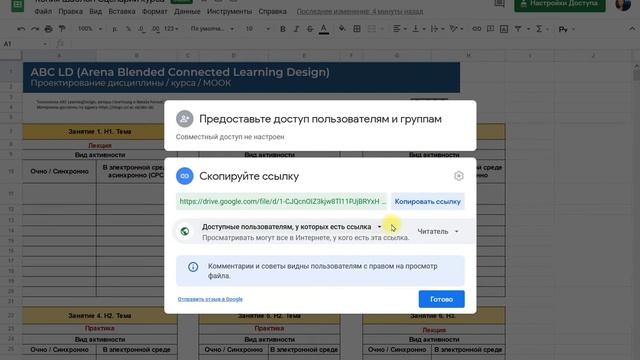Click the Insert link toolbar icon
Image resolution: width=640 pixels, height=360 pixels.
(476, 29)
